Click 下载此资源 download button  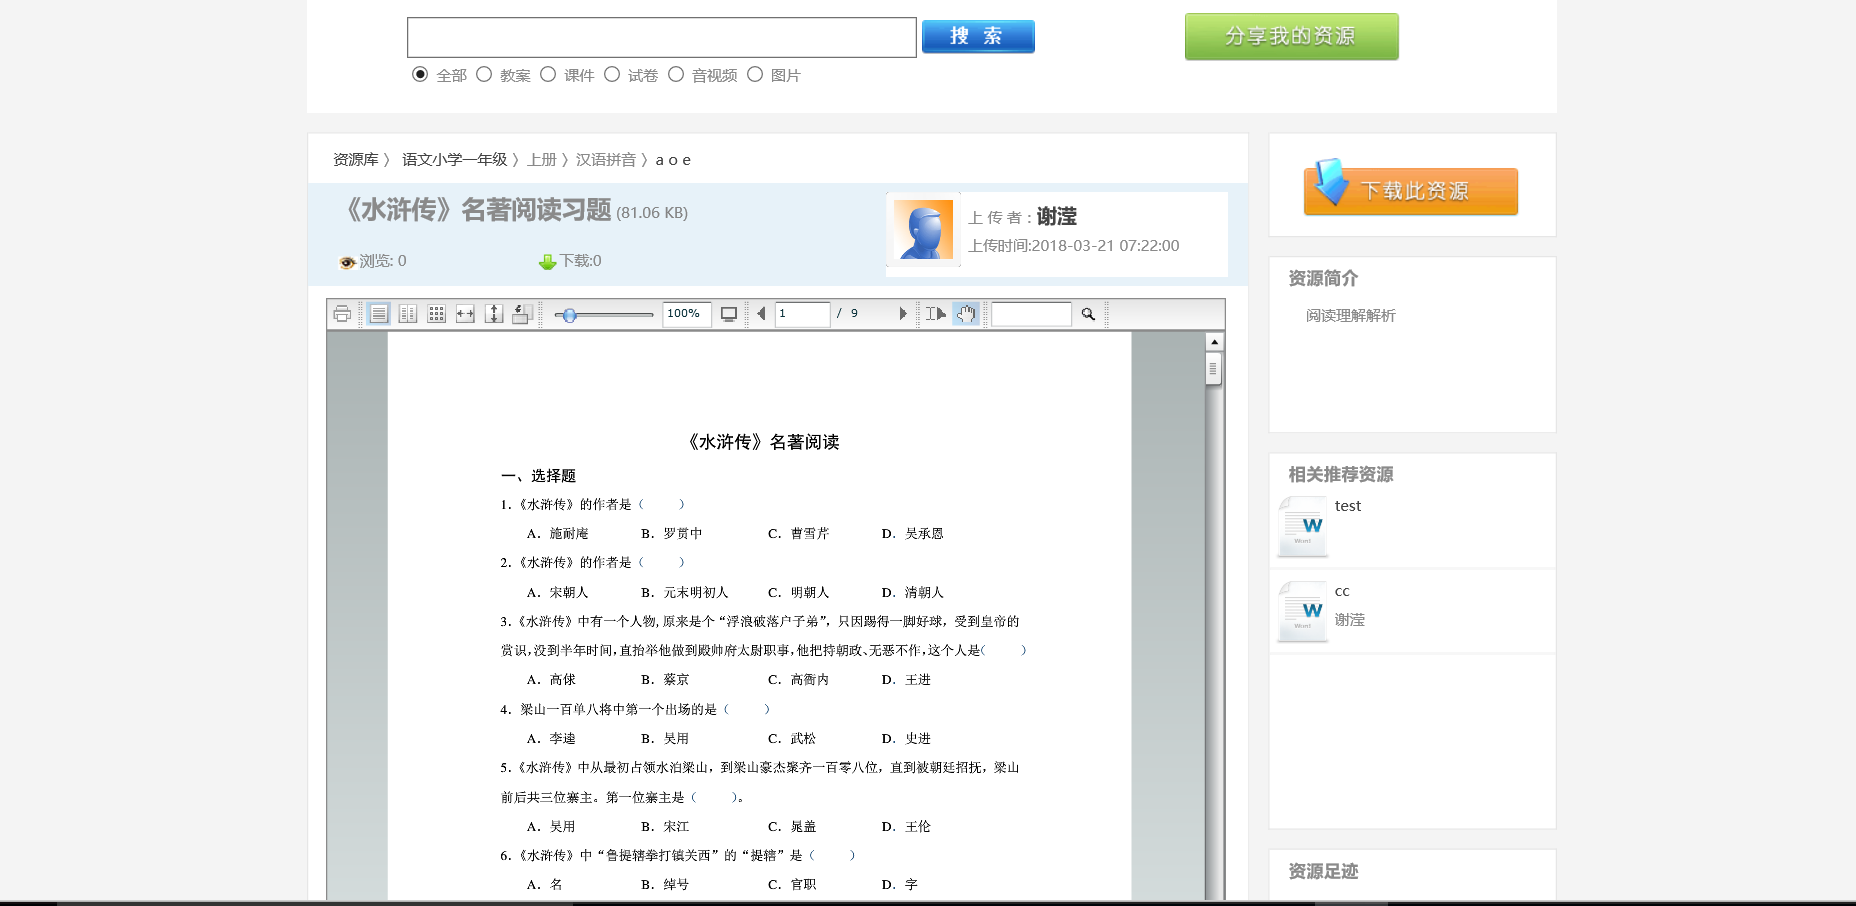click(1411, 191)
